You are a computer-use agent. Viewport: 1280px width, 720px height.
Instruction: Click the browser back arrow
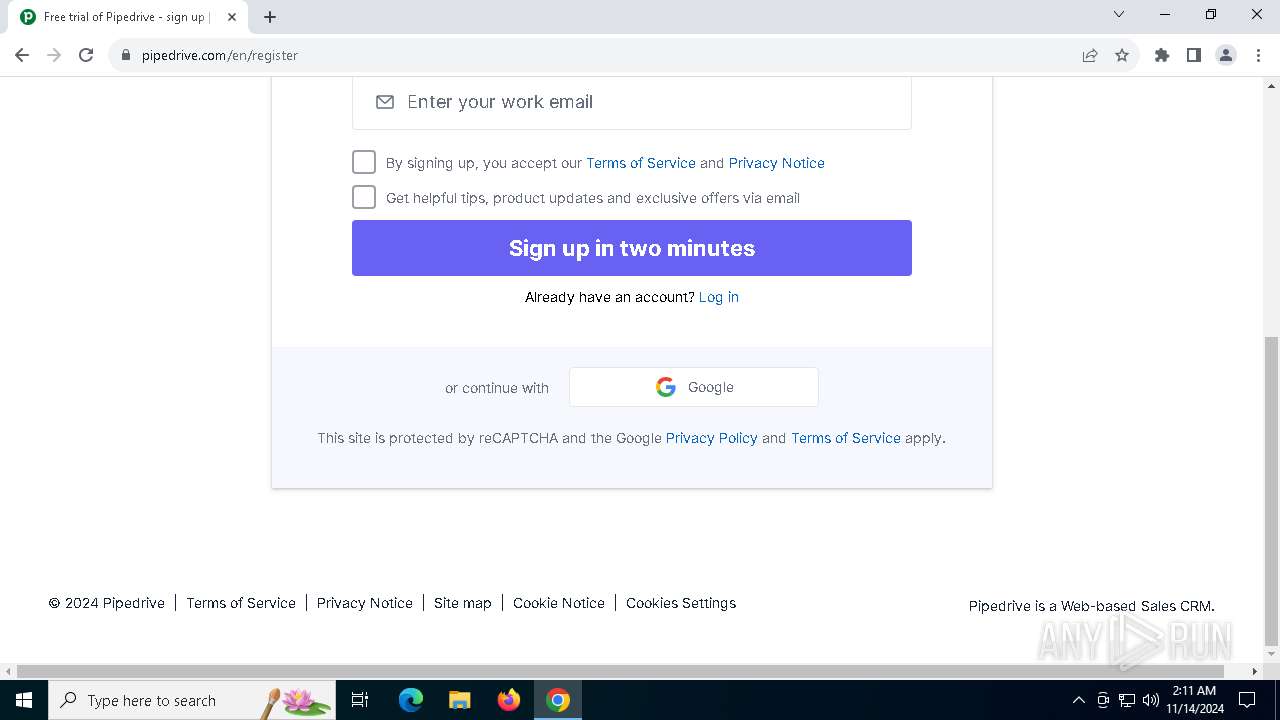[x=22, y=55]
